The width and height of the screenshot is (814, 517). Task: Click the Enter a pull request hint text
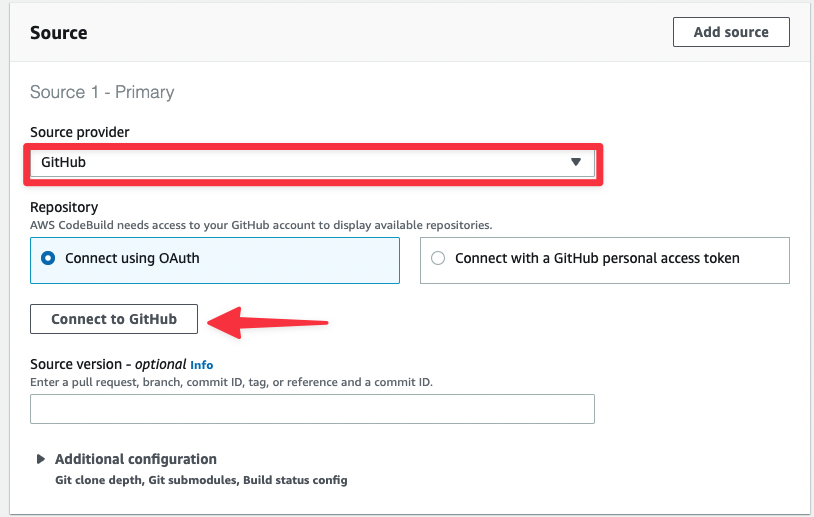click(x=231, y=382)
